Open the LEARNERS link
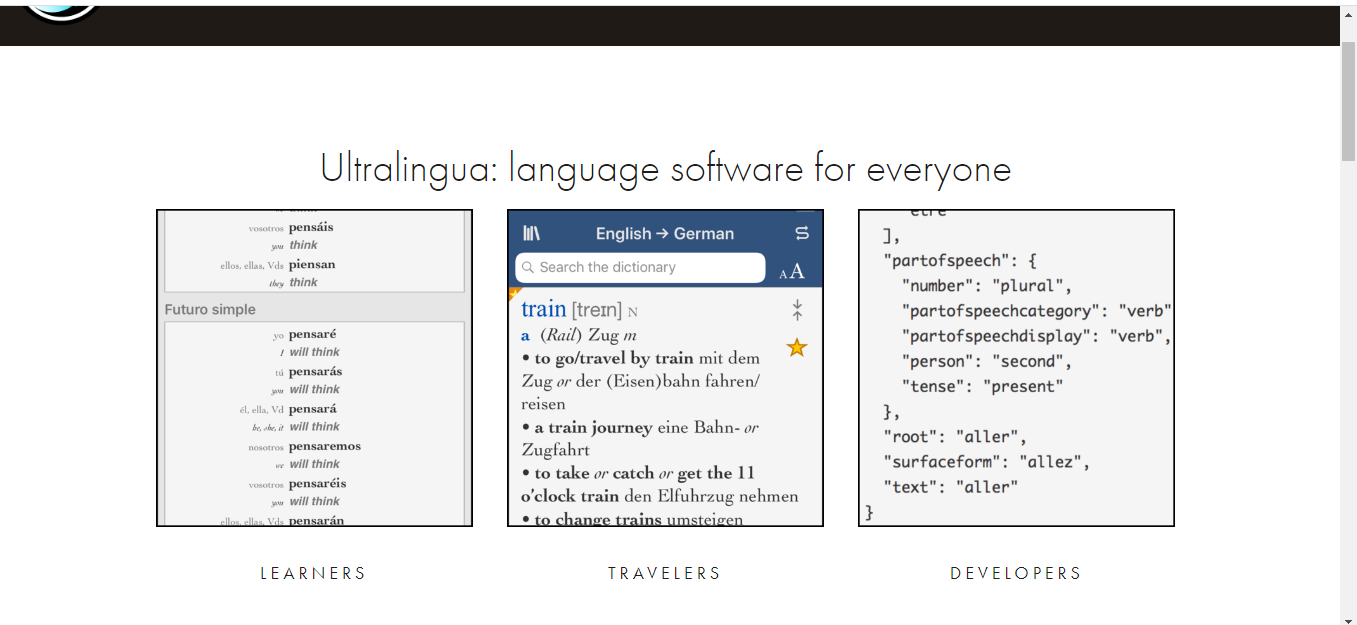Image resolution: width=1357 pixels, height=625 pixels. 314,573
